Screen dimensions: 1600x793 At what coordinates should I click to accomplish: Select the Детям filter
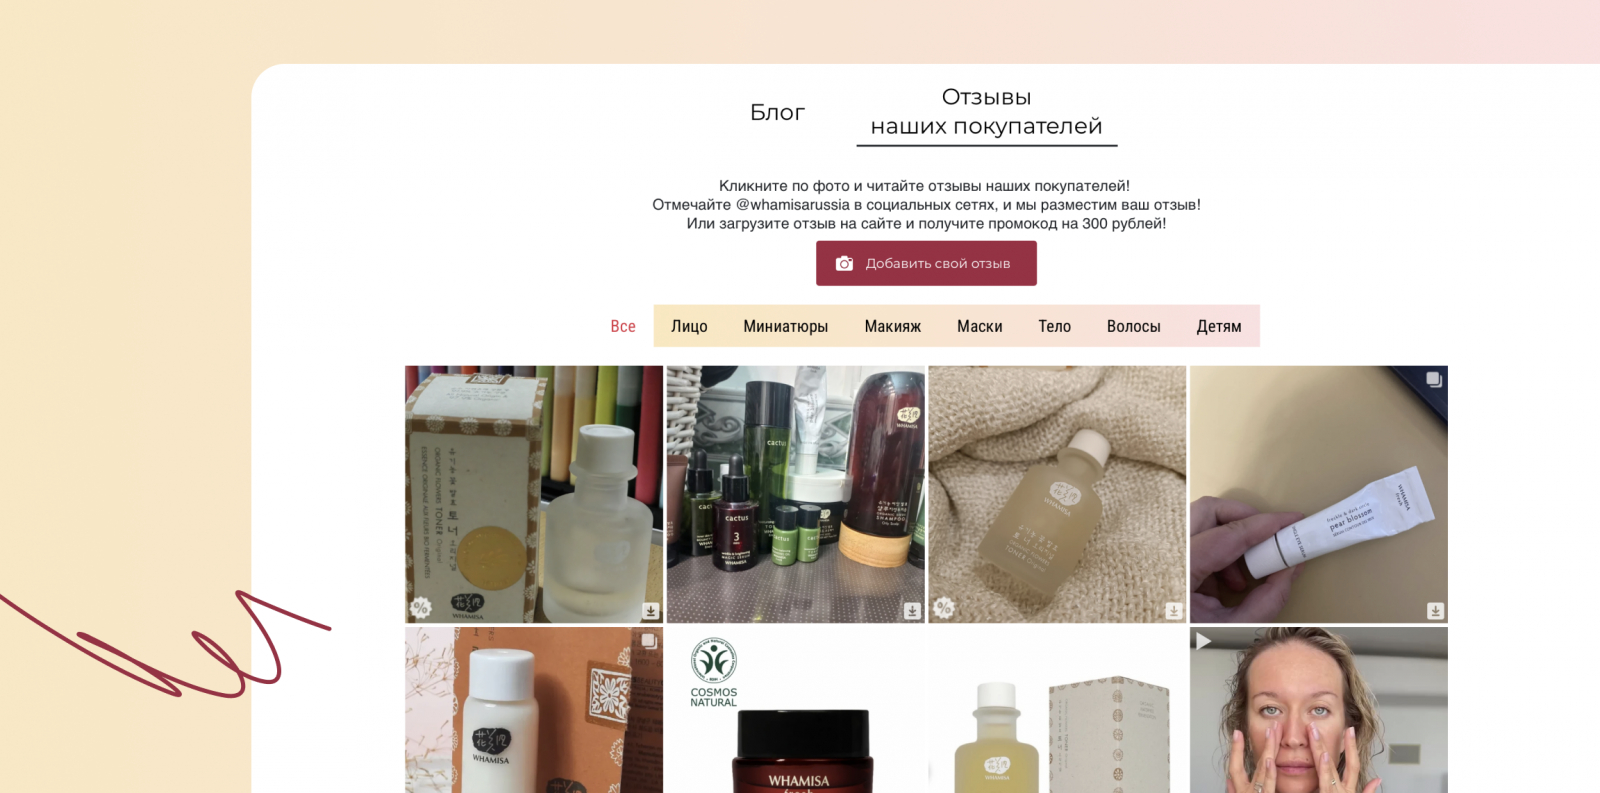click(1219, 326)
